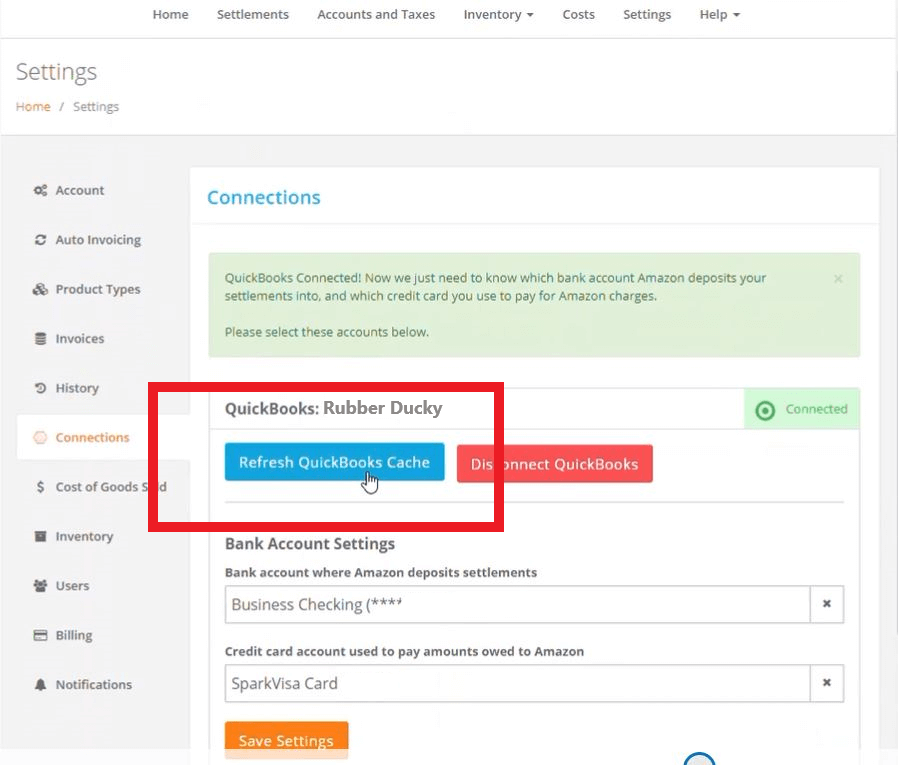Click the Settings breadcrumb text

point(96,107)
